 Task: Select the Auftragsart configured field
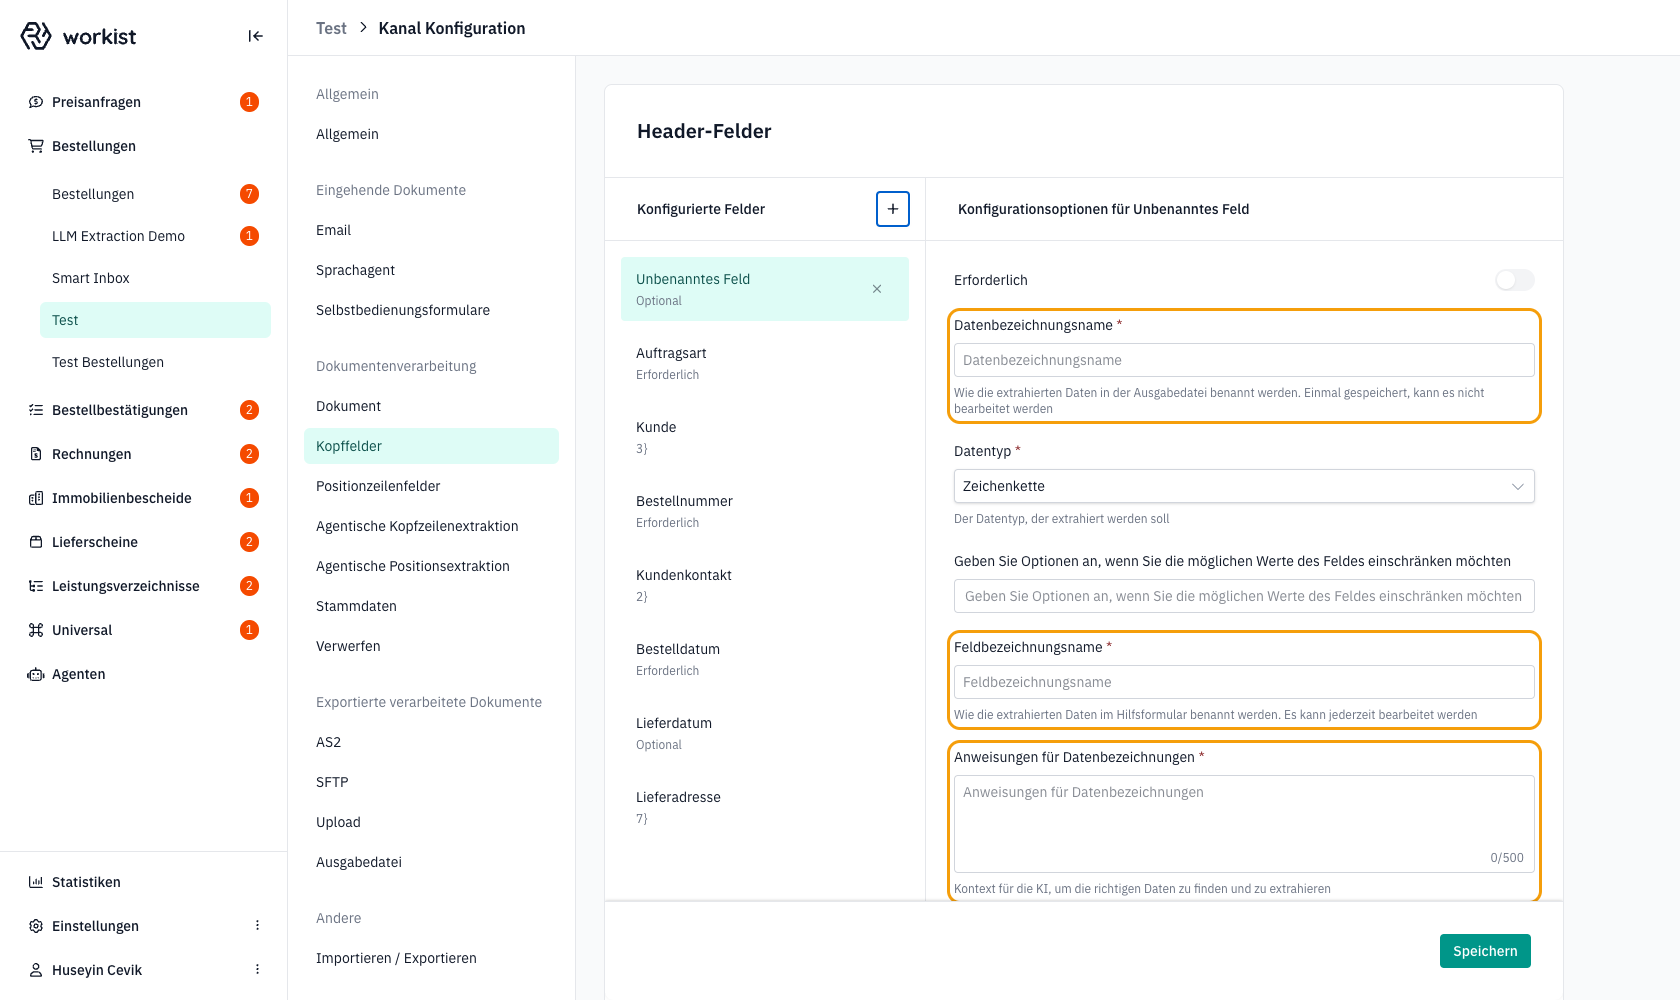[x=765, y=363]
